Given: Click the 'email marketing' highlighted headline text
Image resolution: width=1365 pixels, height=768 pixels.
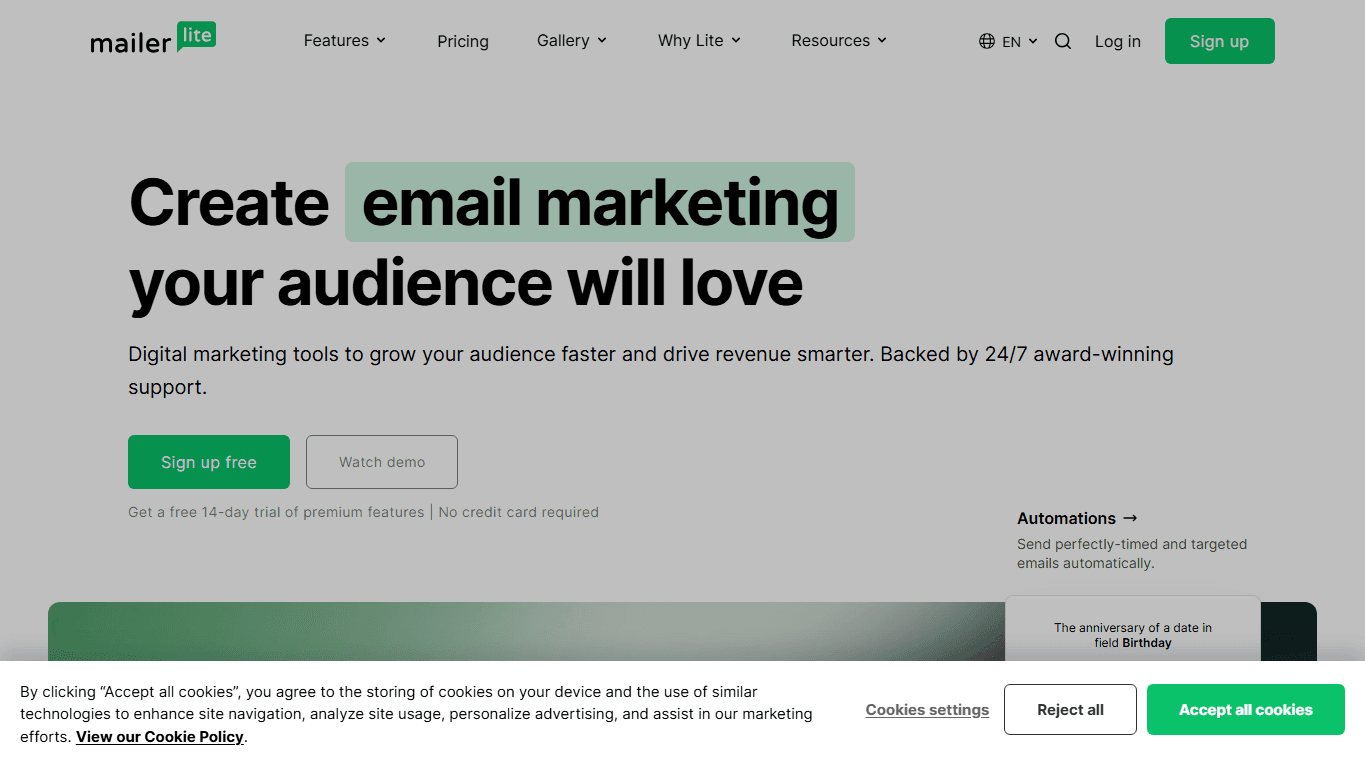Looking at the screenshot, I should click(x=600, y=202).
